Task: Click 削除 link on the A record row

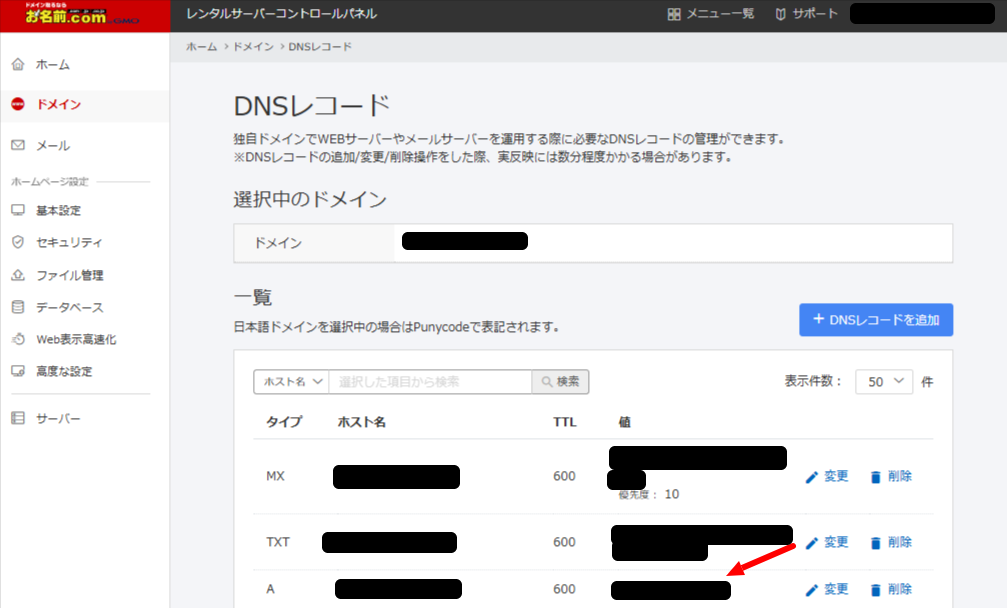Action: click(899, 589)
